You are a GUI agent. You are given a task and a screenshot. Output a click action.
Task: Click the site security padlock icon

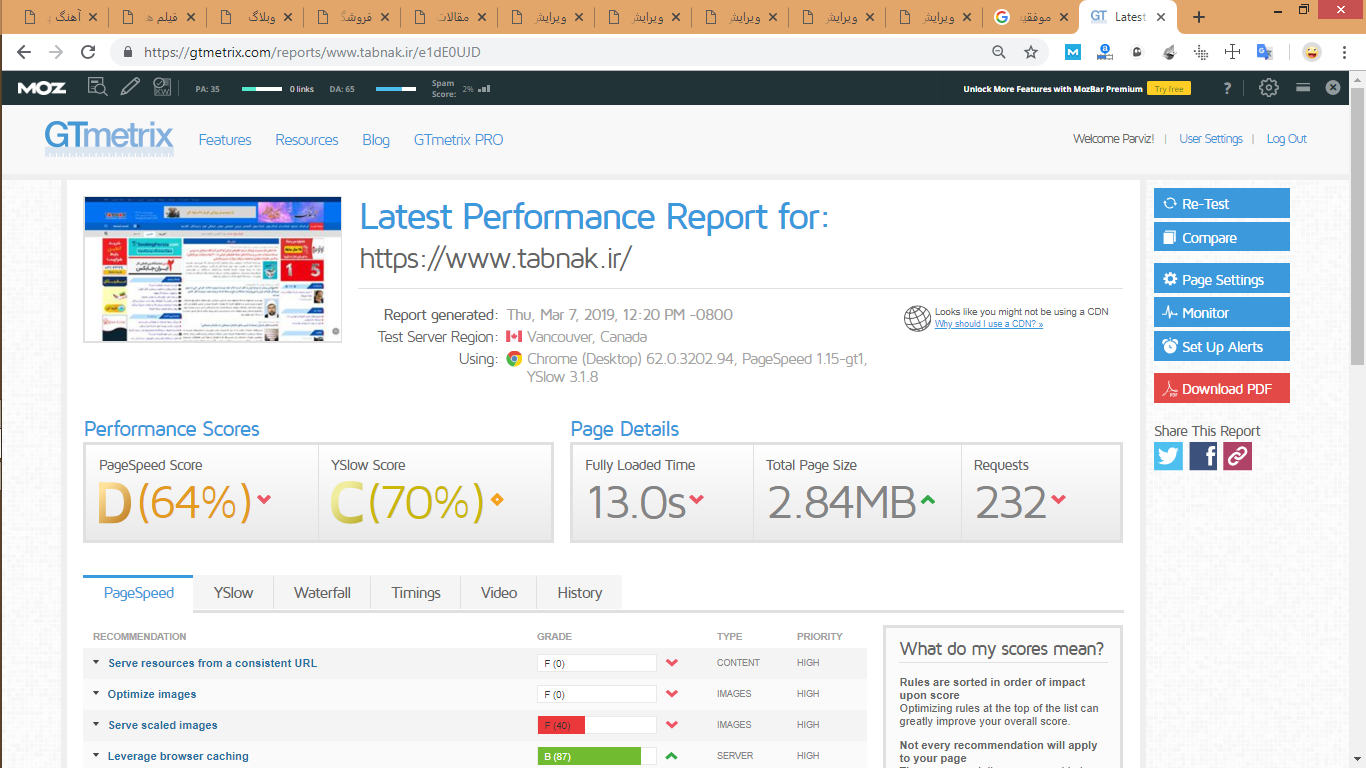(x=127, y=52)
